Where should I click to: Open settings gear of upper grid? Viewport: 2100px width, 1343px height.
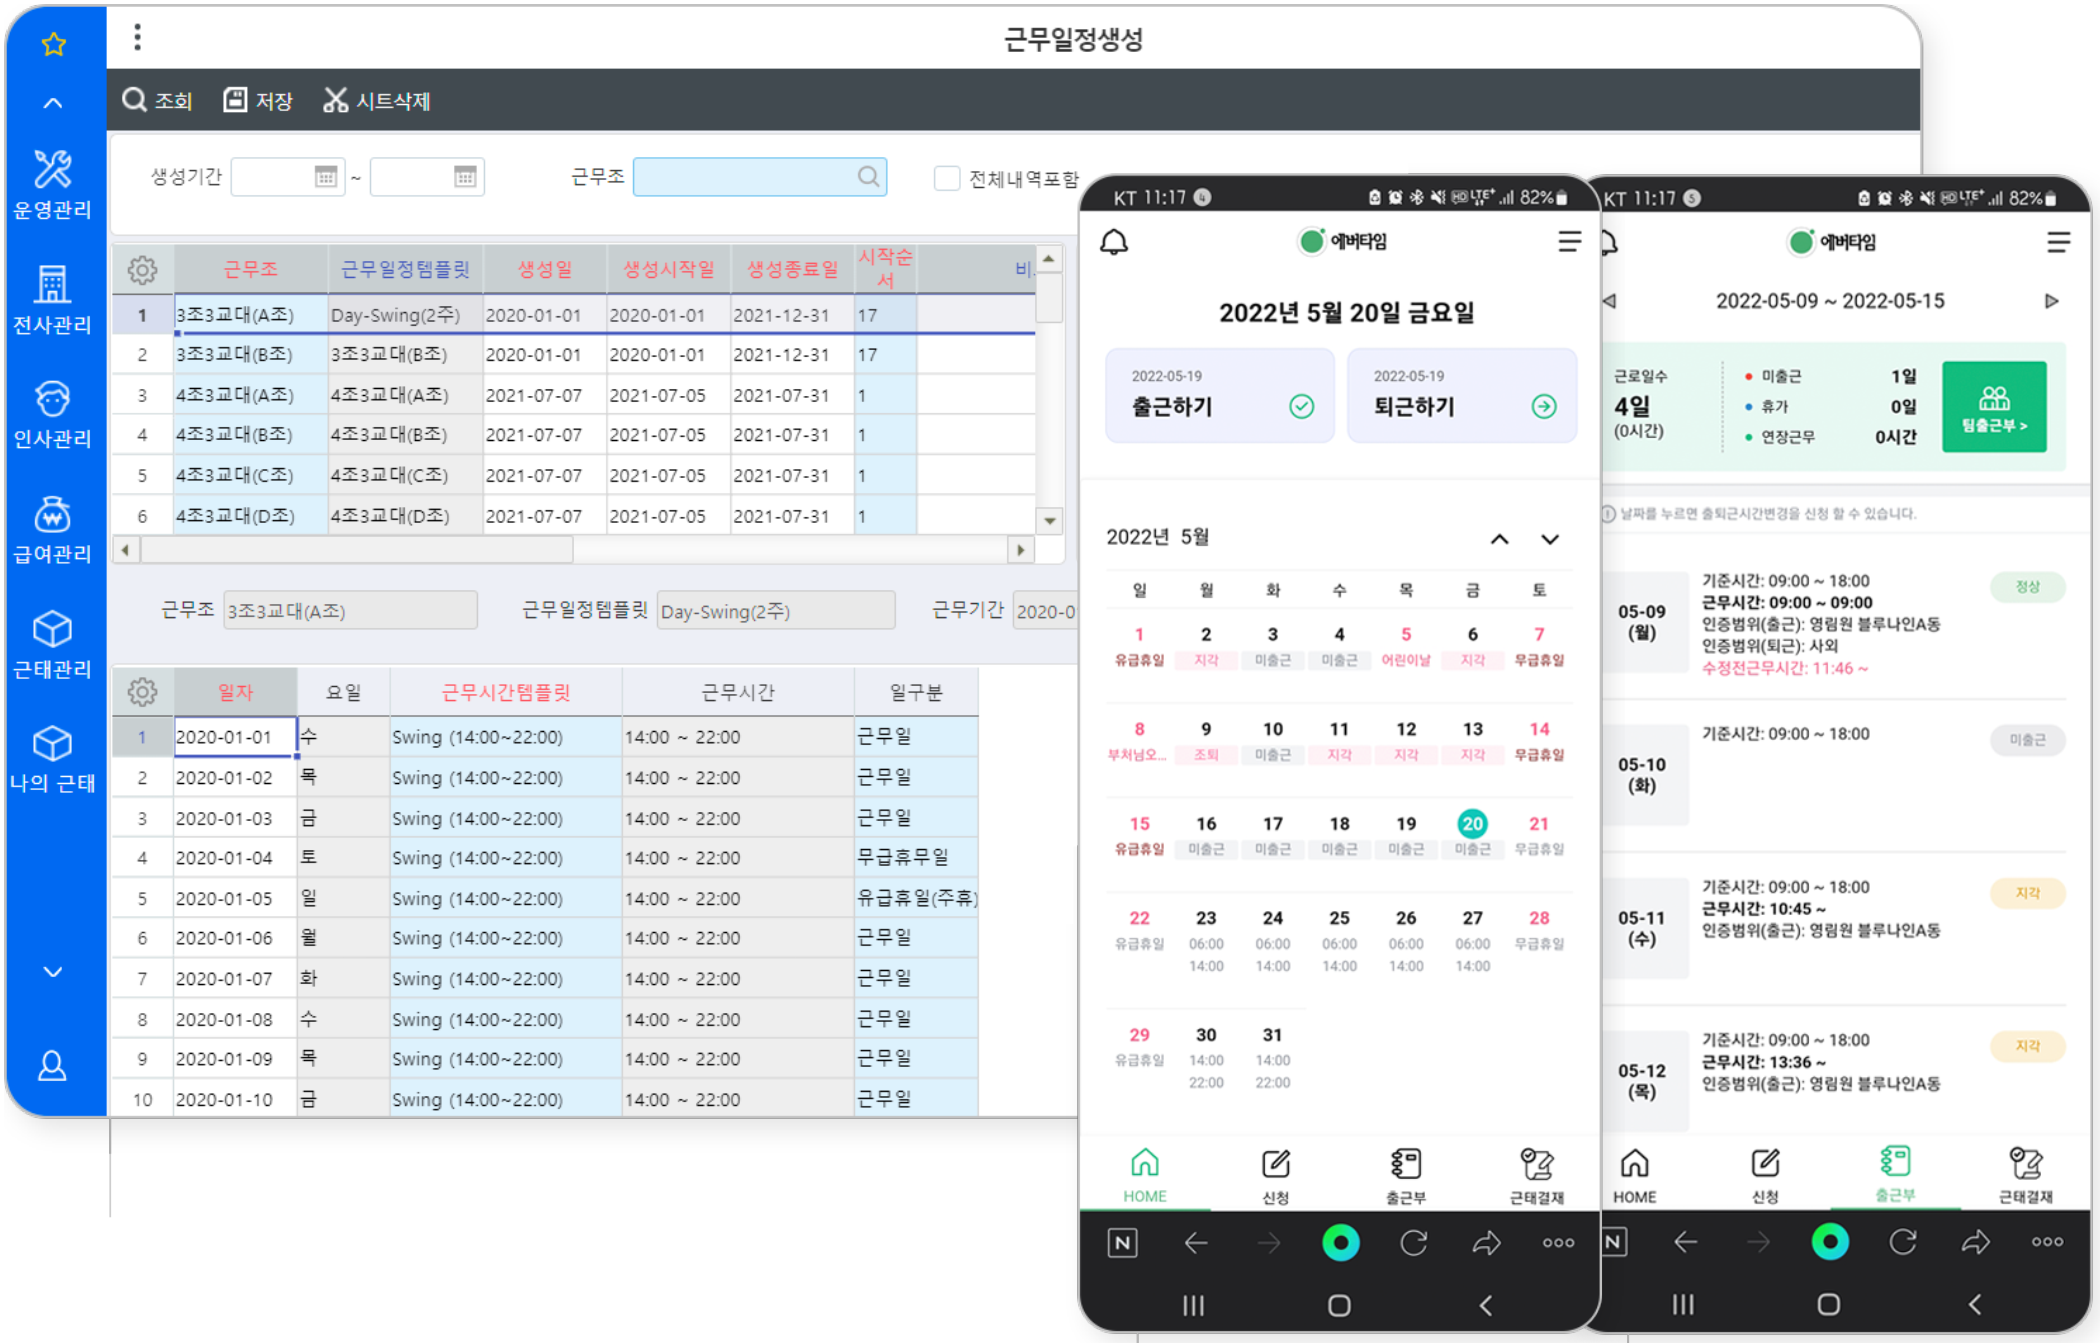pos(142,270)
